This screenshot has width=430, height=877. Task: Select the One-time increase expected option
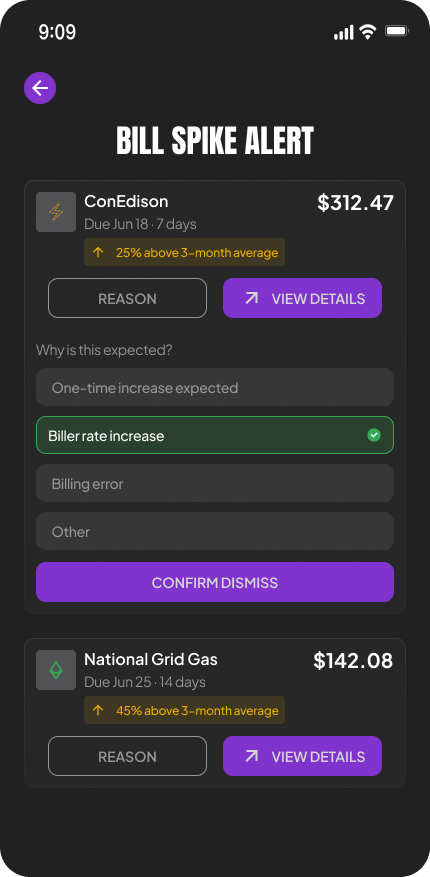[x=215, y=387]
